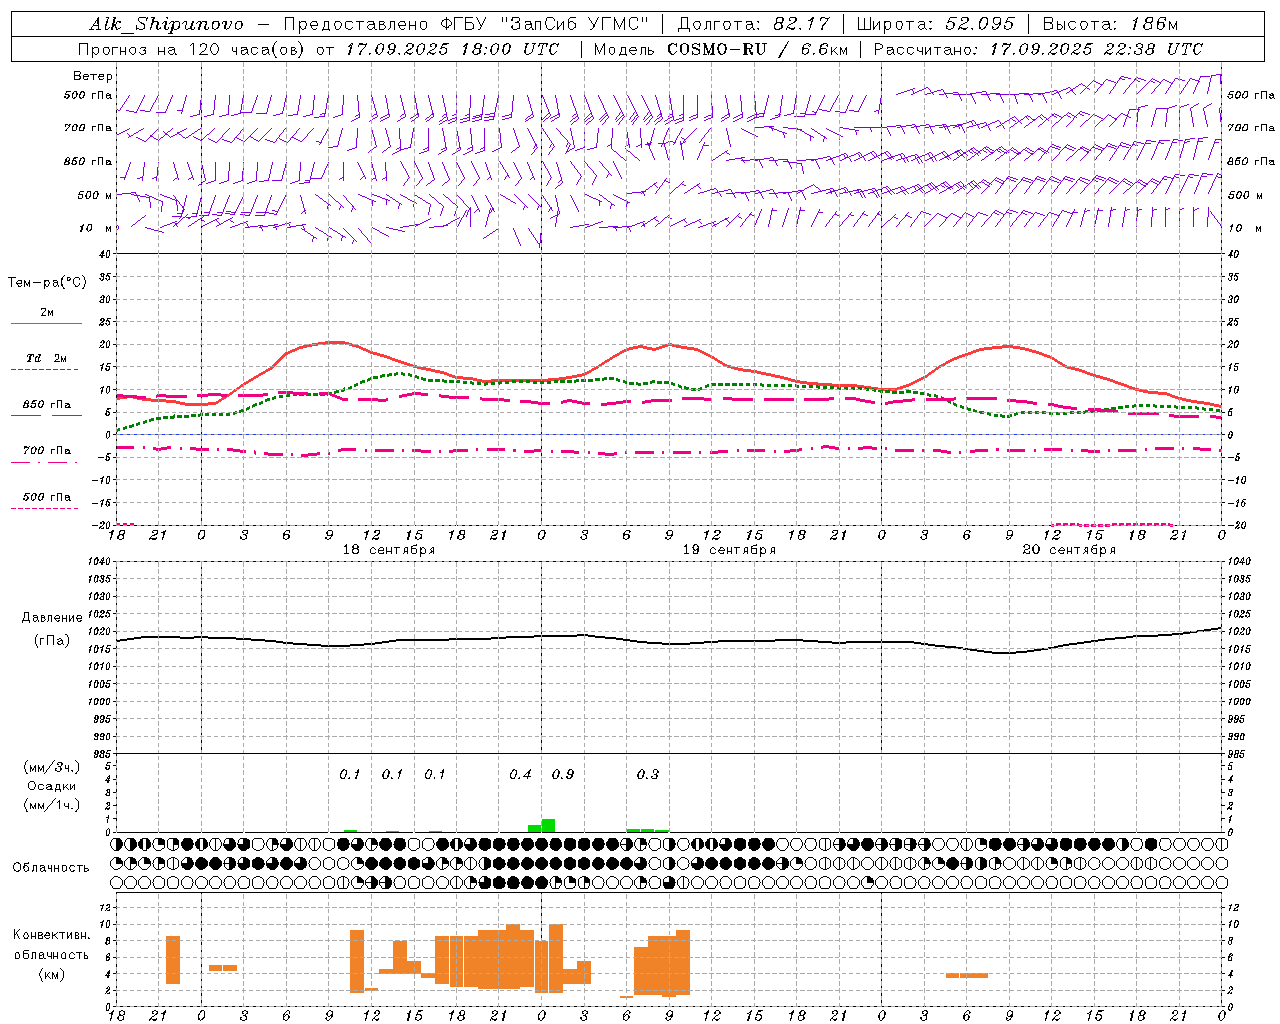Click the 0.3 precipitation amount value
The height and width of the screenshot is (1024, 1280).
[647, 775]
